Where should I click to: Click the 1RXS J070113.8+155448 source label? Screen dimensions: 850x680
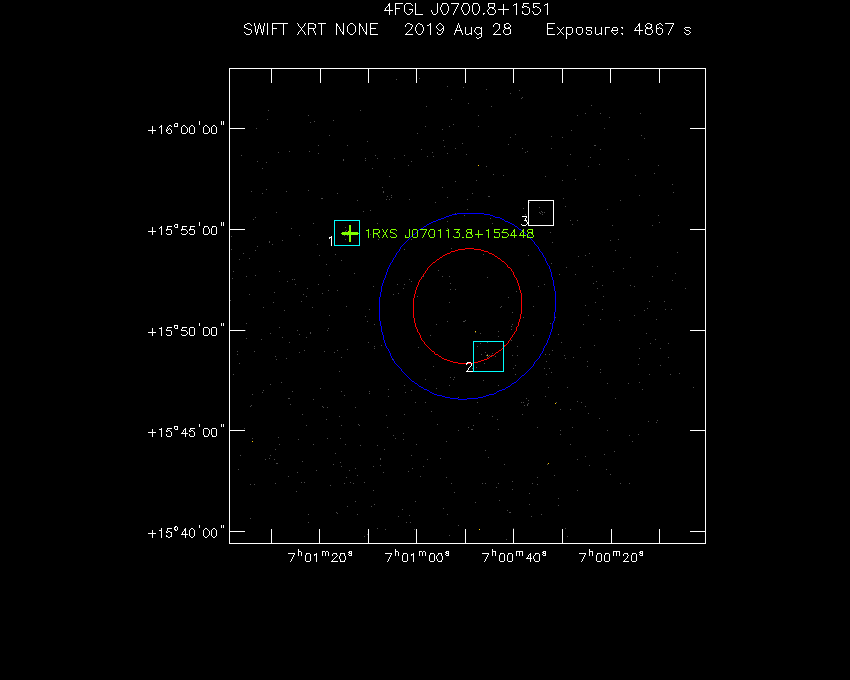449,234
